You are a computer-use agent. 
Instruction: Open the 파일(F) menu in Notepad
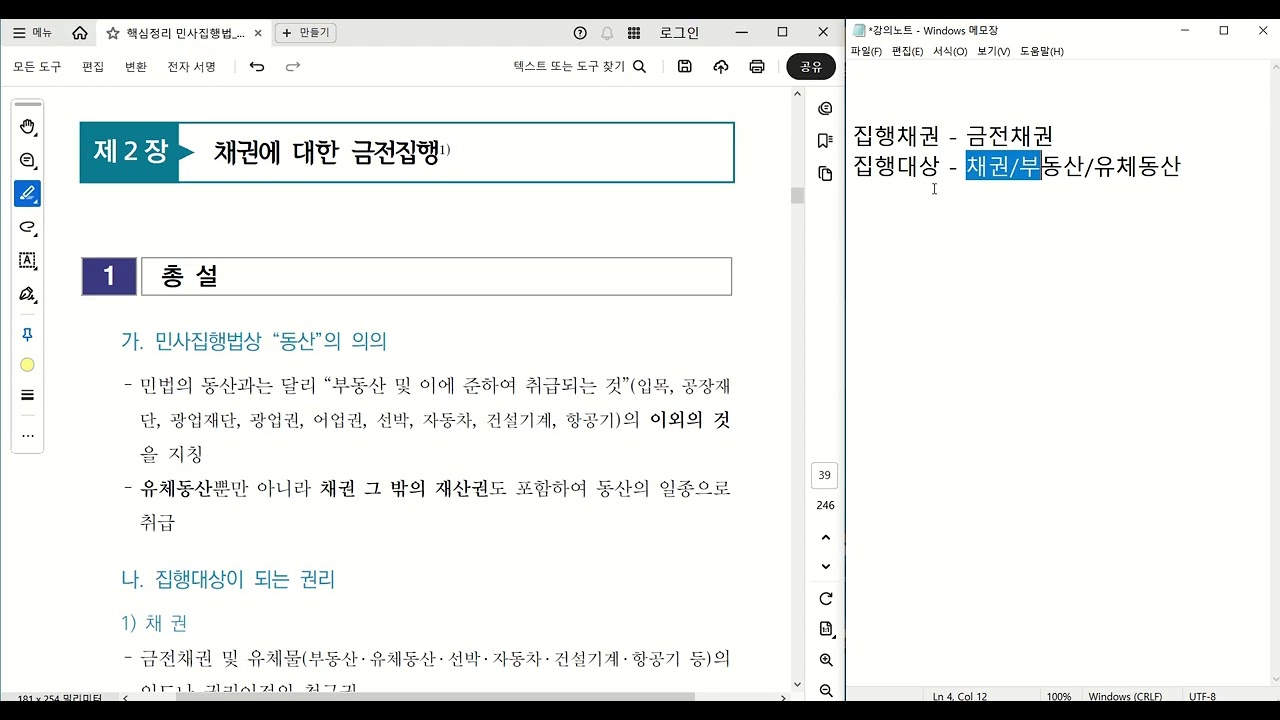pyautogui.click(x=866, y=51)
